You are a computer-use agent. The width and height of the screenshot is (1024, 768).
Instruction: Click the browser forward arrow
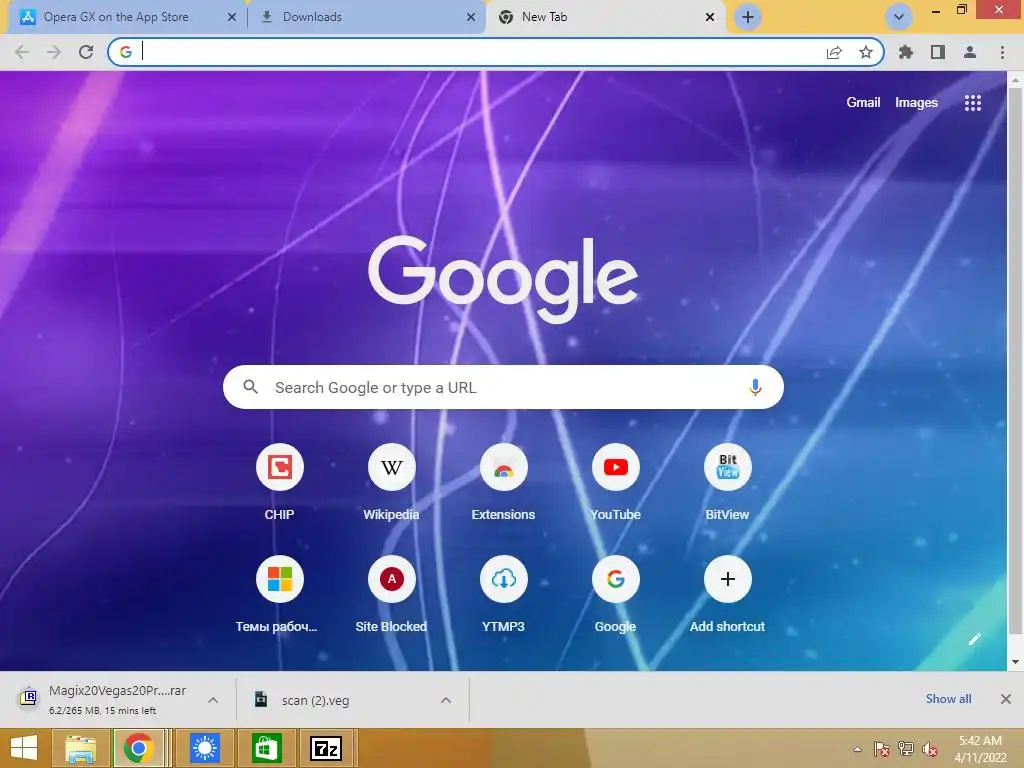(x=54, y=52)
